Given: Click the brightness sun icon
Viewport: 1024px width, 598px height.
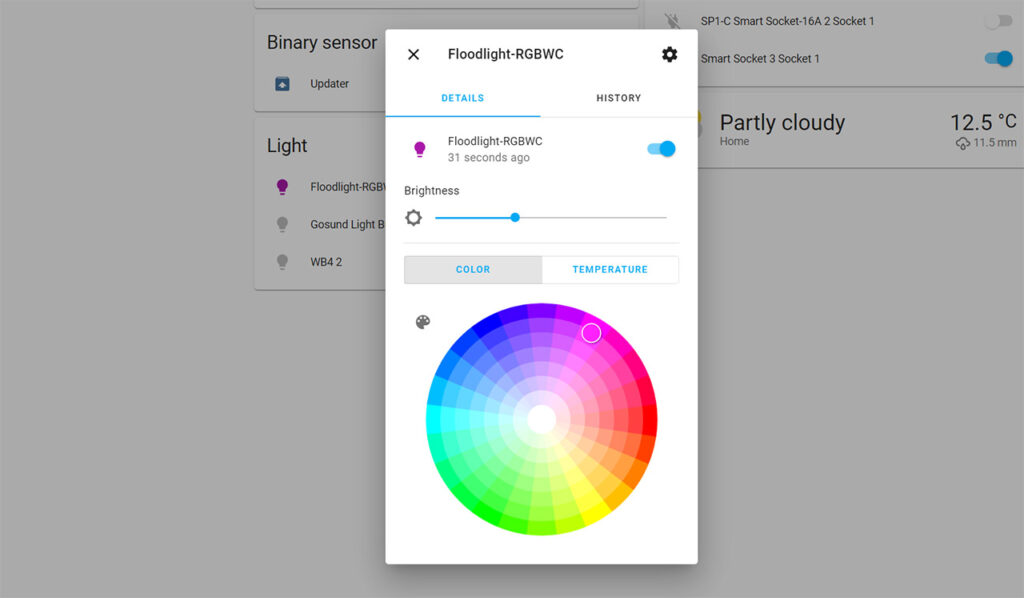Looking at the screenshot, I should [413, 217].
